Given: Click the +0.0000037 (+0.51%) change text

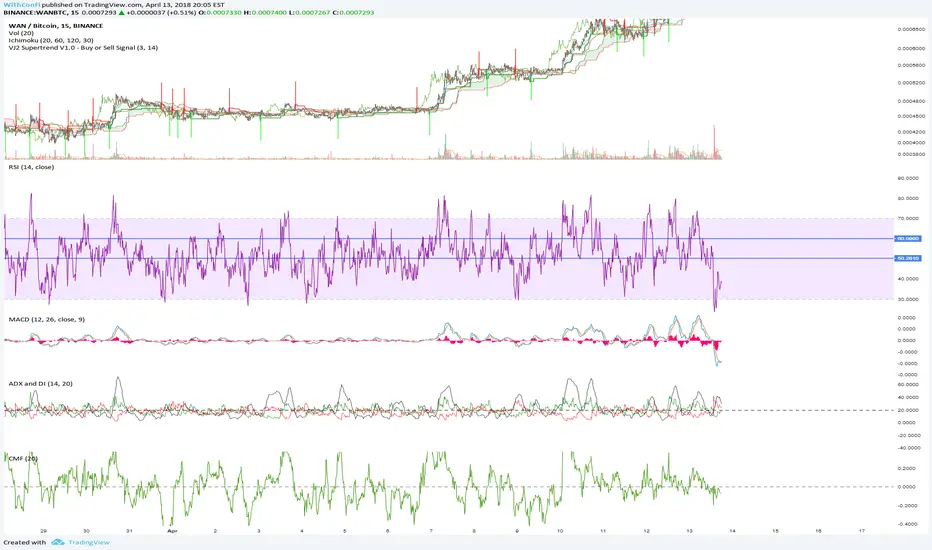Looking at the screenshot, I should 161,12.
